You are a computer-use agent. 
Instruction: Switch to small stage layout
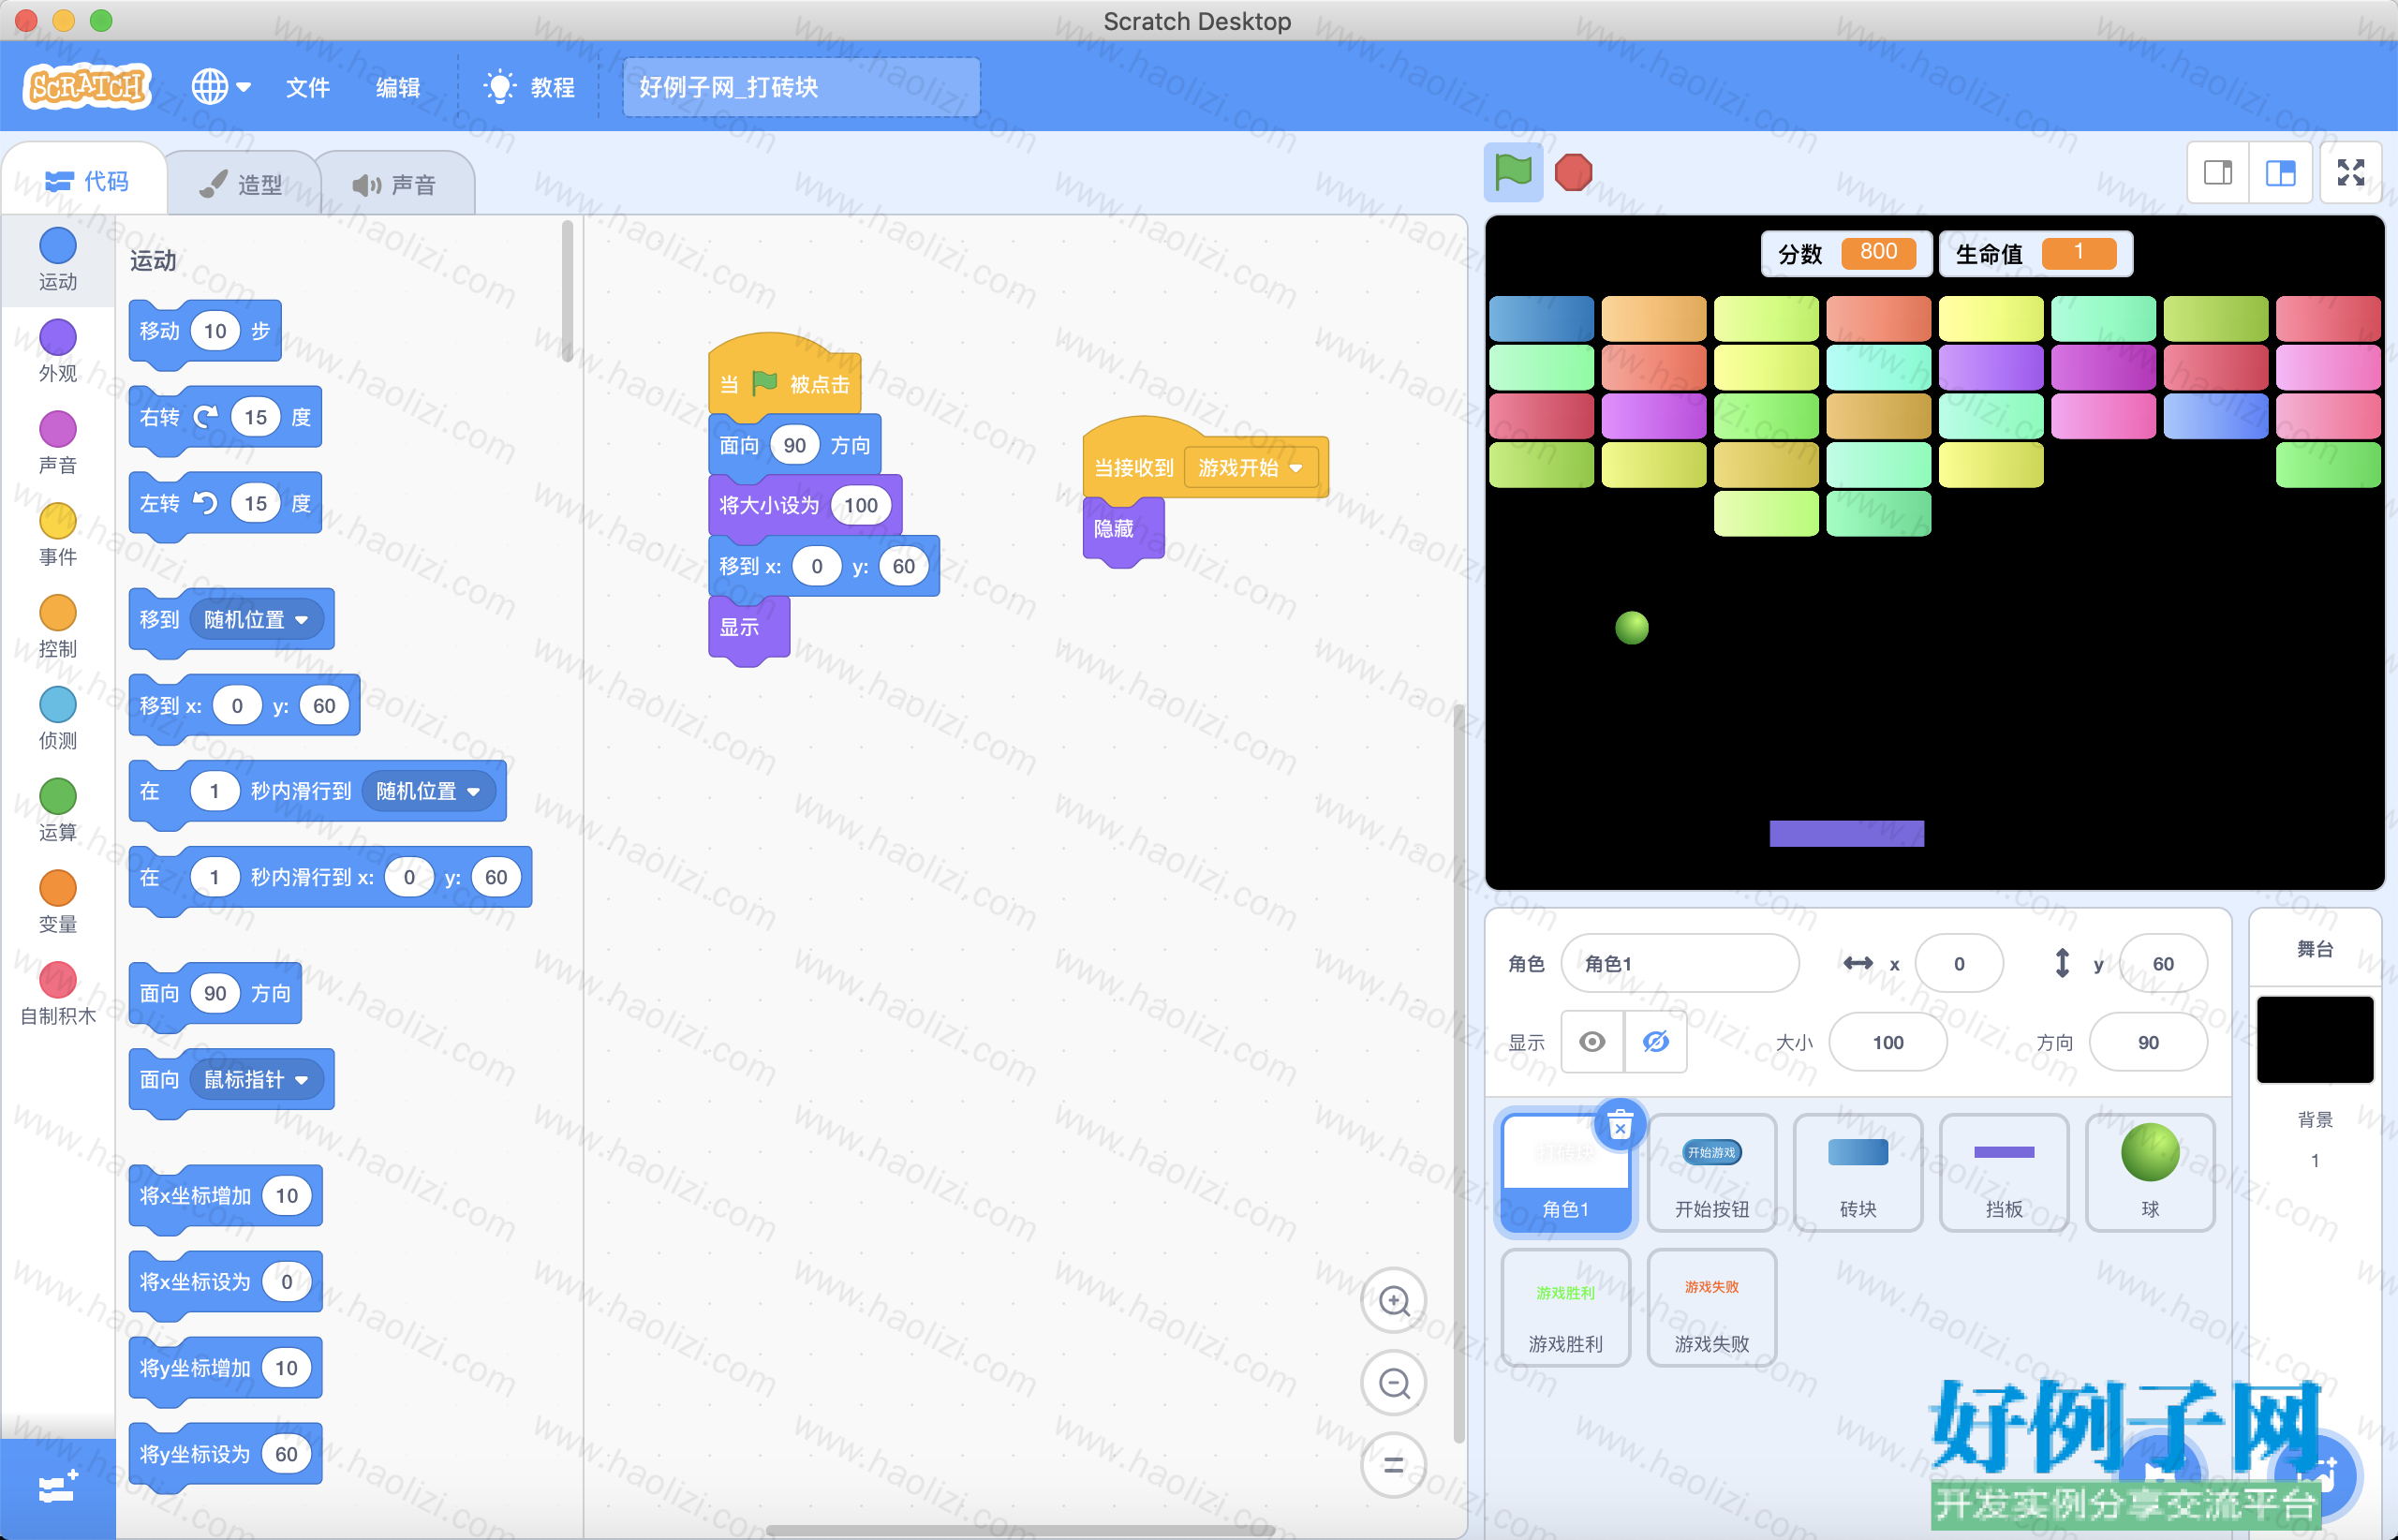(2218, 173)
